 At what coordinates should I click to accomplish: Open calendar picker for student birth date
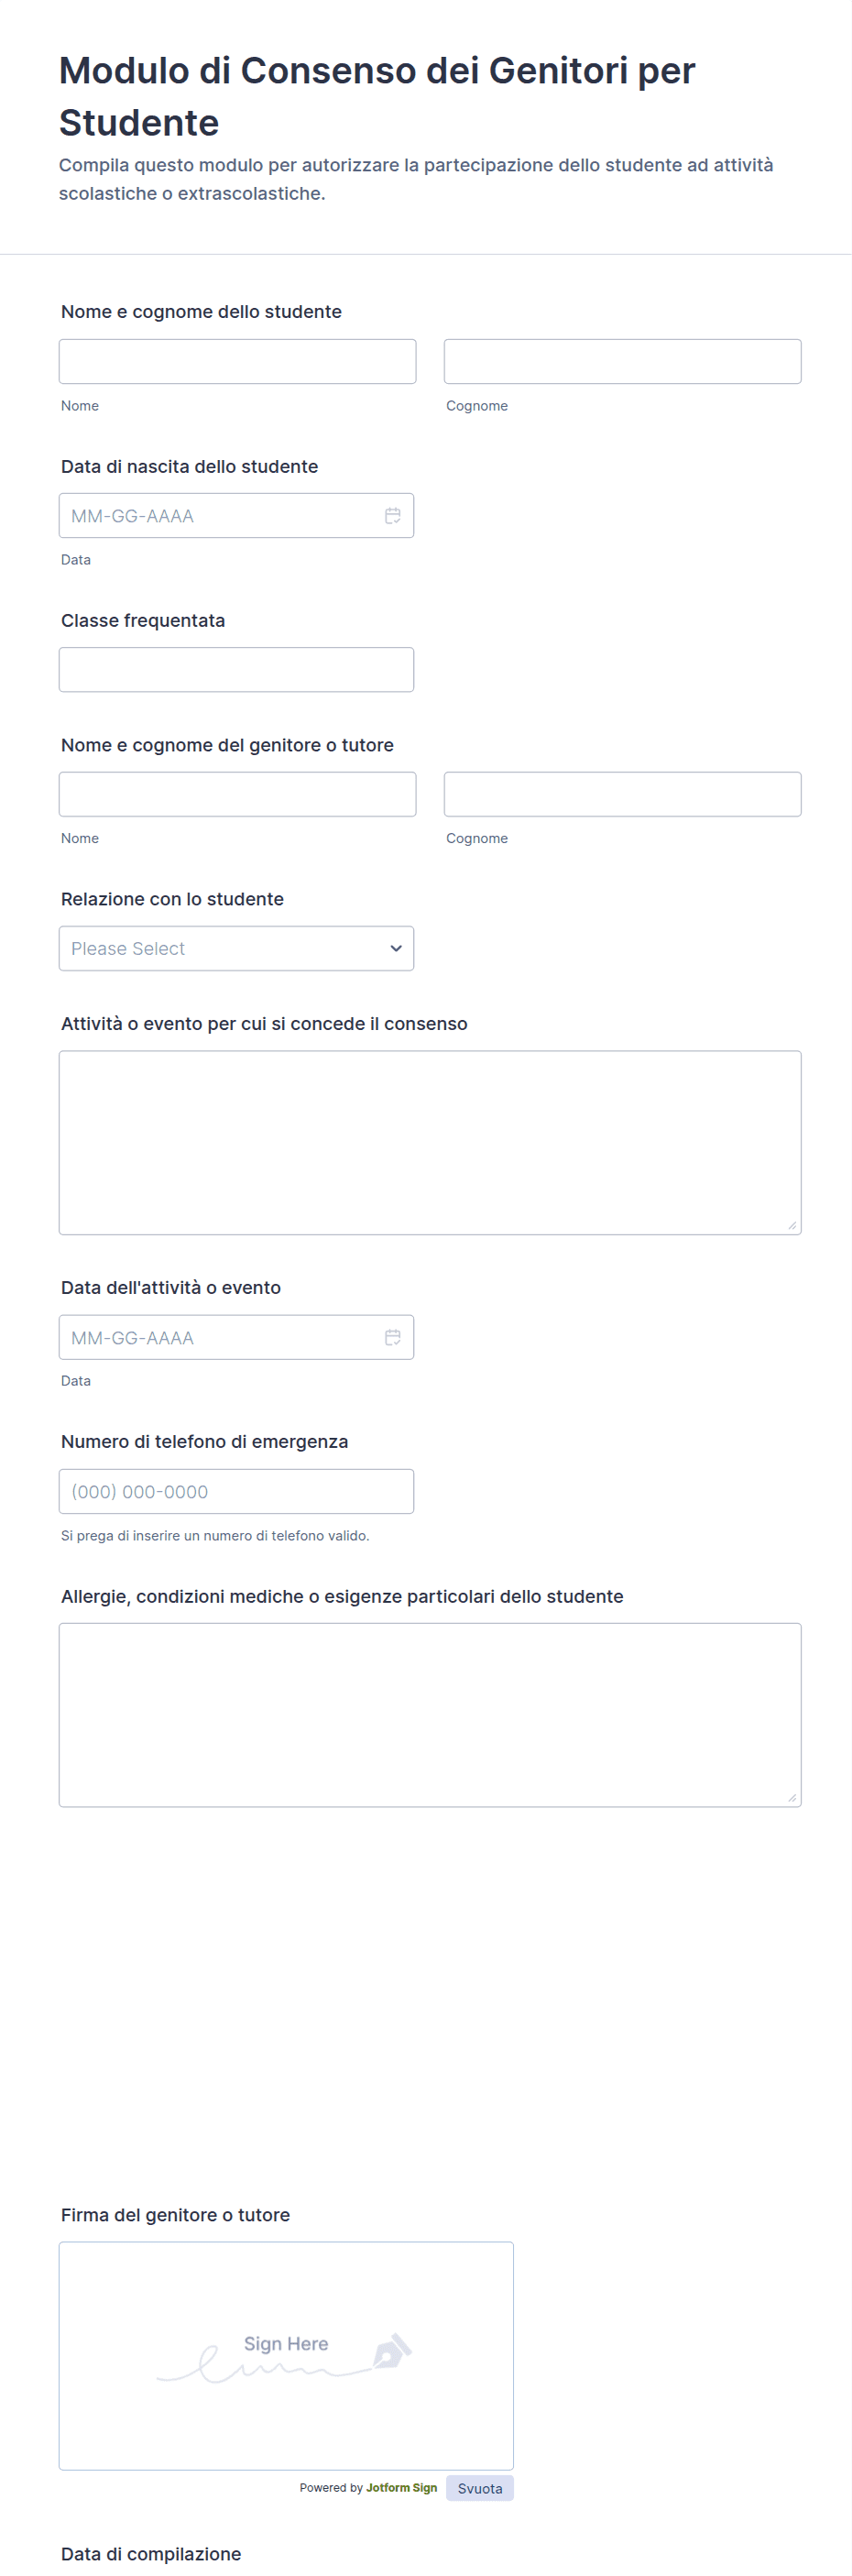click(393, 516)
